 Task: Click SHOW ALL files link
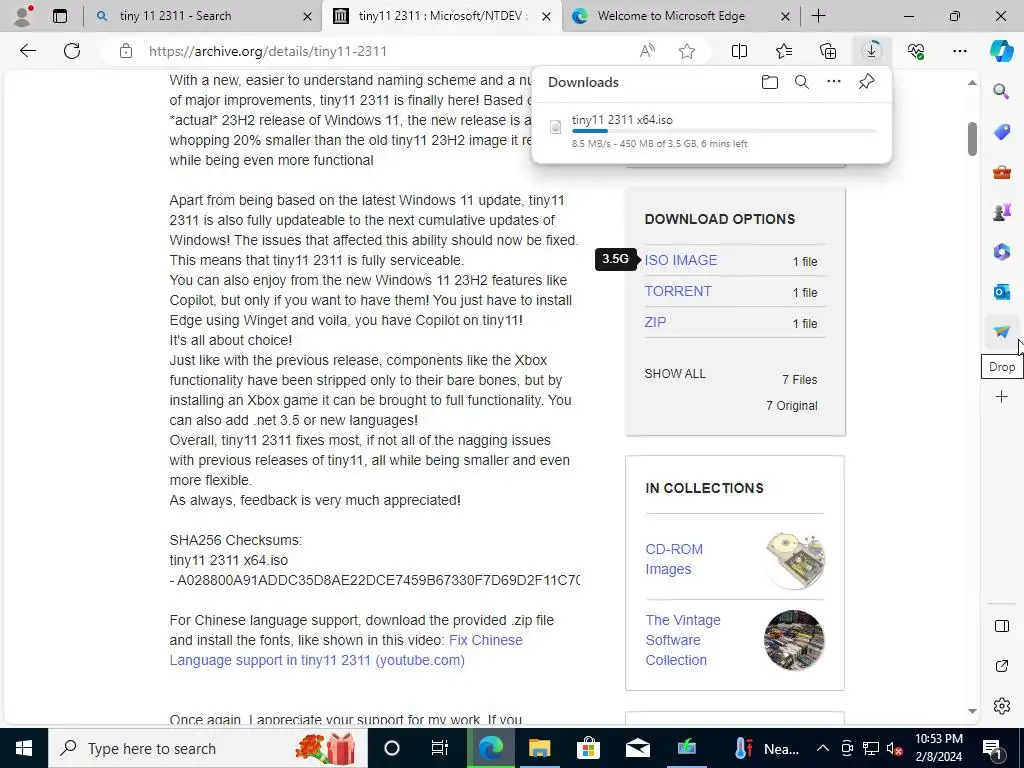(675, 374)
